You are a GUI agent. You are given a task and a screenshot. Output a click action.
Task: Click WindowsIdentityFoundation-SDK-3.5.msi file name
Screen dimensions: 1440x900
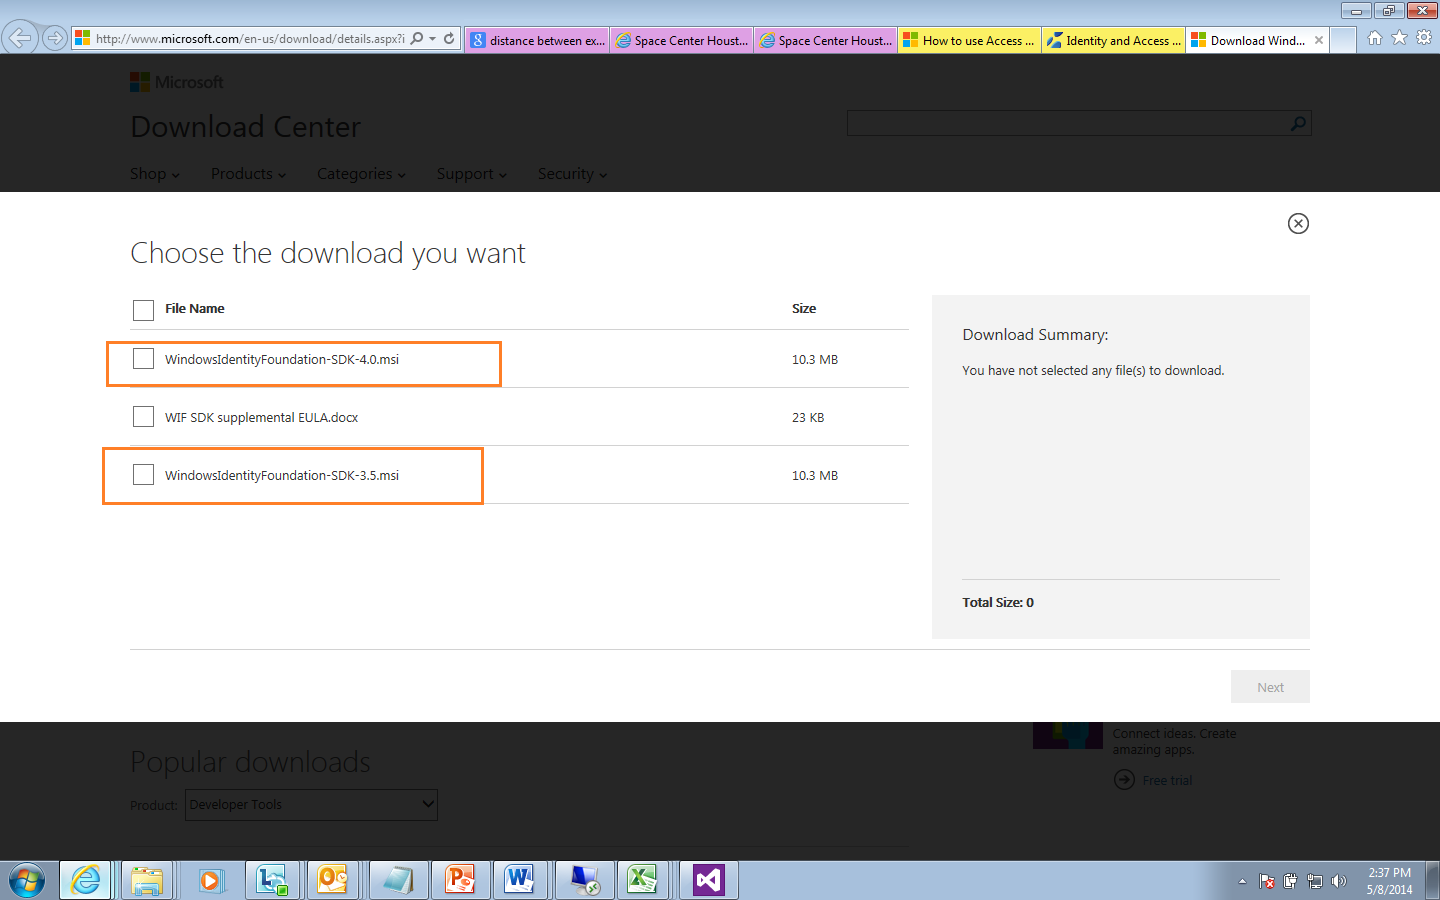pyautogui.click(x=282, y=476)
